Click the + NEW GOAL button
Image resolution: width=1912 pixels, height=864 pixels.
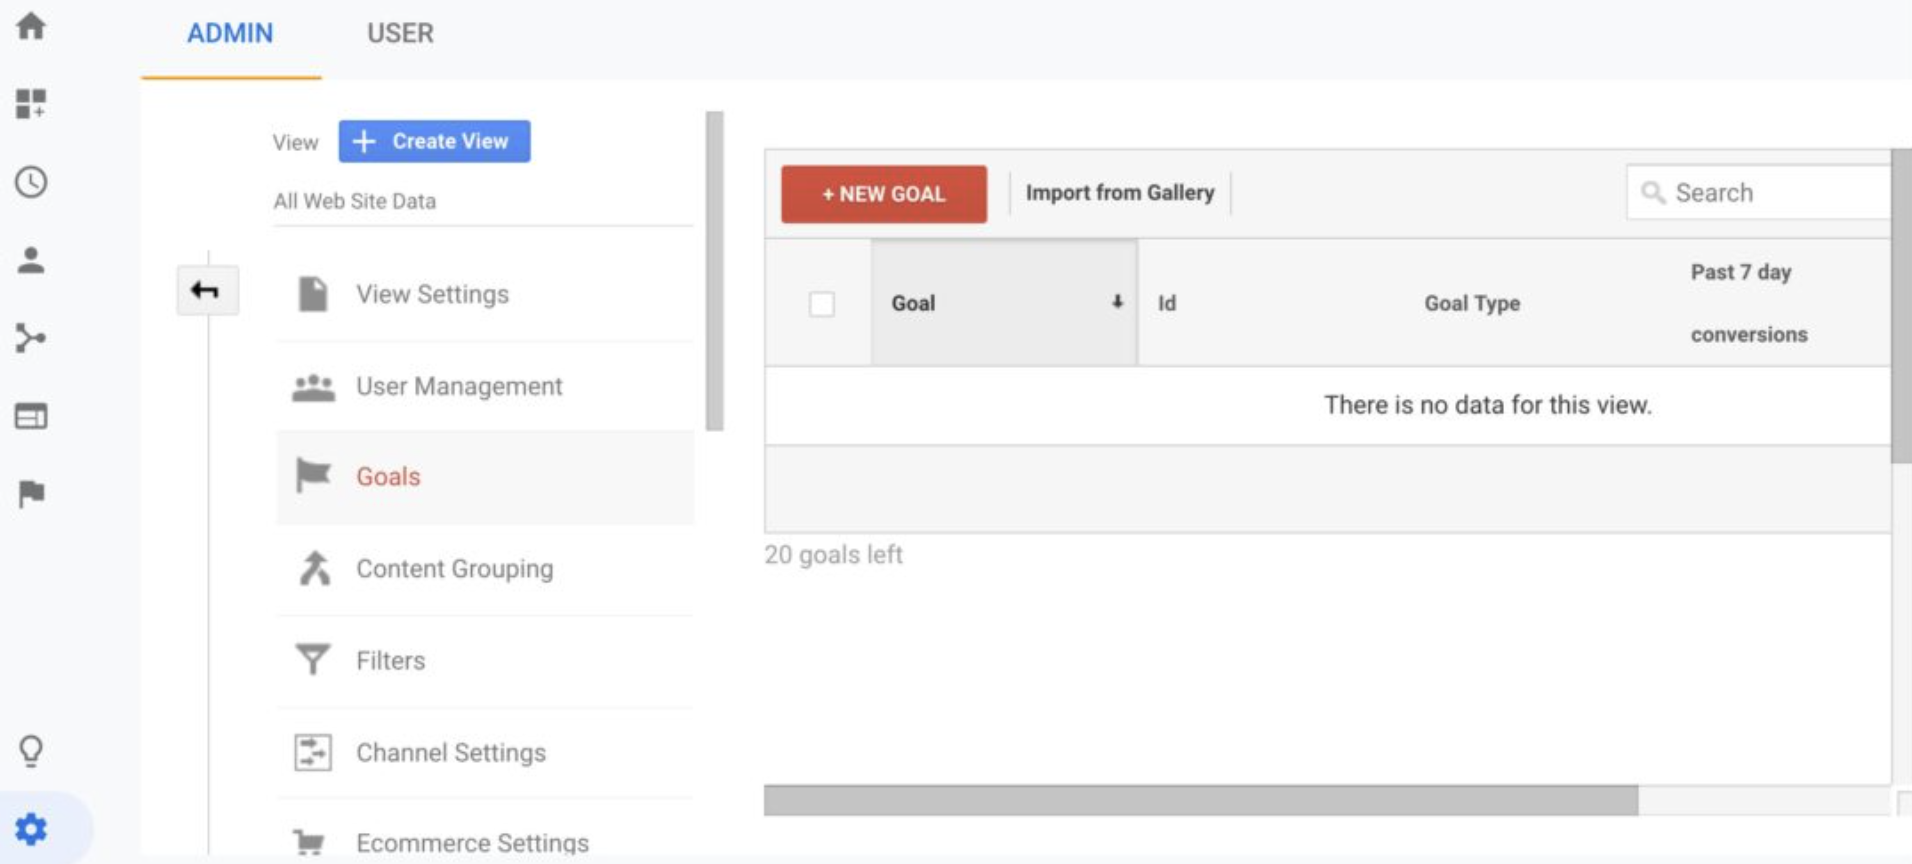click(884, 194)
